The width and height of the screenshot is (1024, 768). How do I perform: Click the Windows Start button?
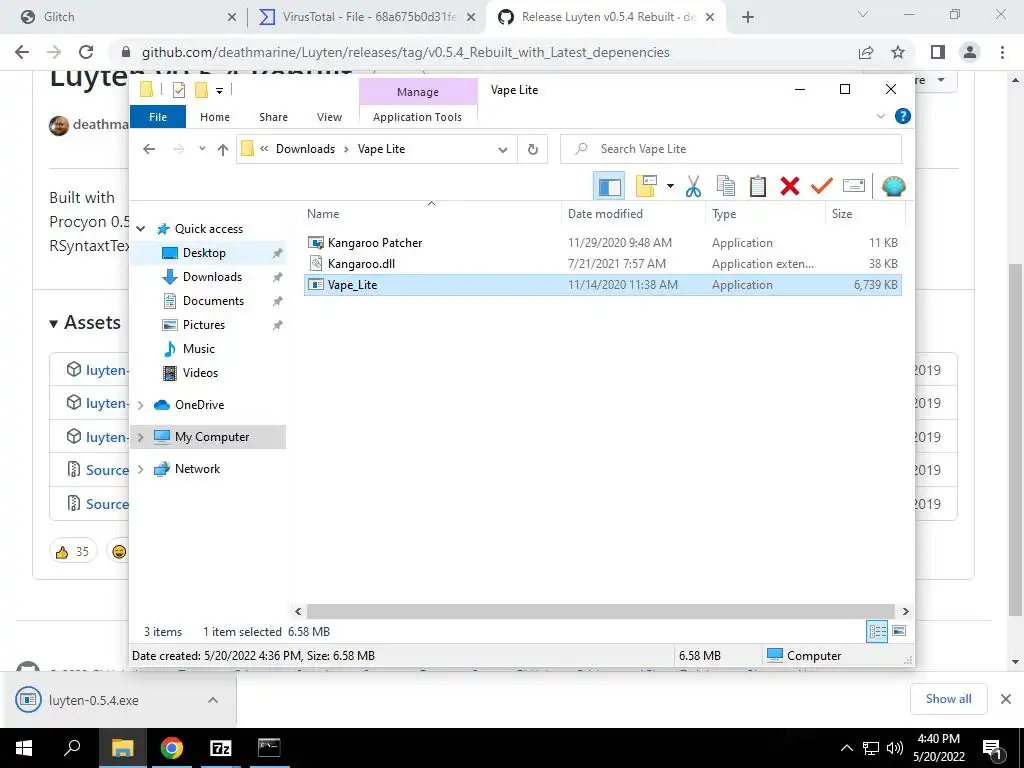tap(24, 748)
